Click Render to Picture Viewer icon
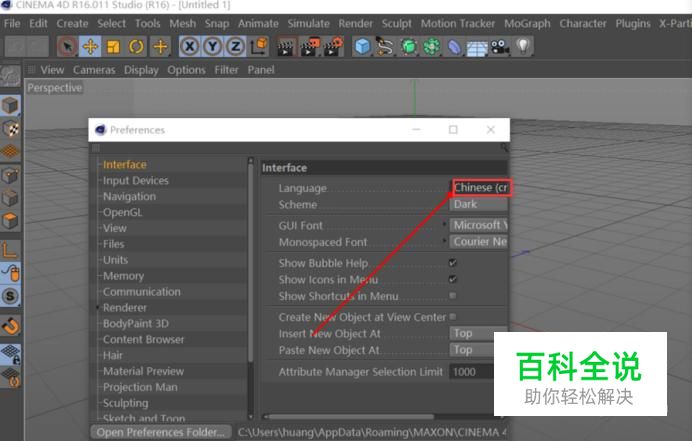692x441 pixels. [x=310, y=46]
